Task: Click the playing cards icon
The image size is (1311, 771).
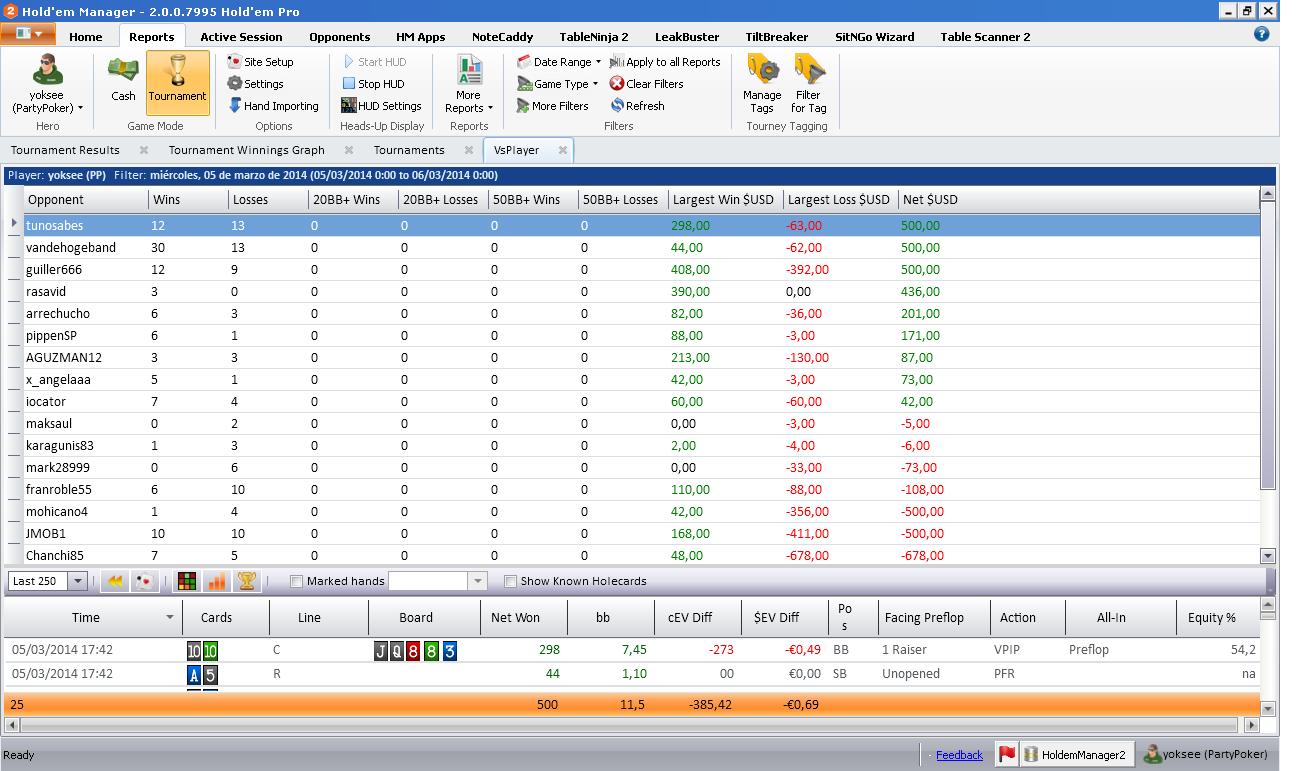Action: [x=145, y=581]
